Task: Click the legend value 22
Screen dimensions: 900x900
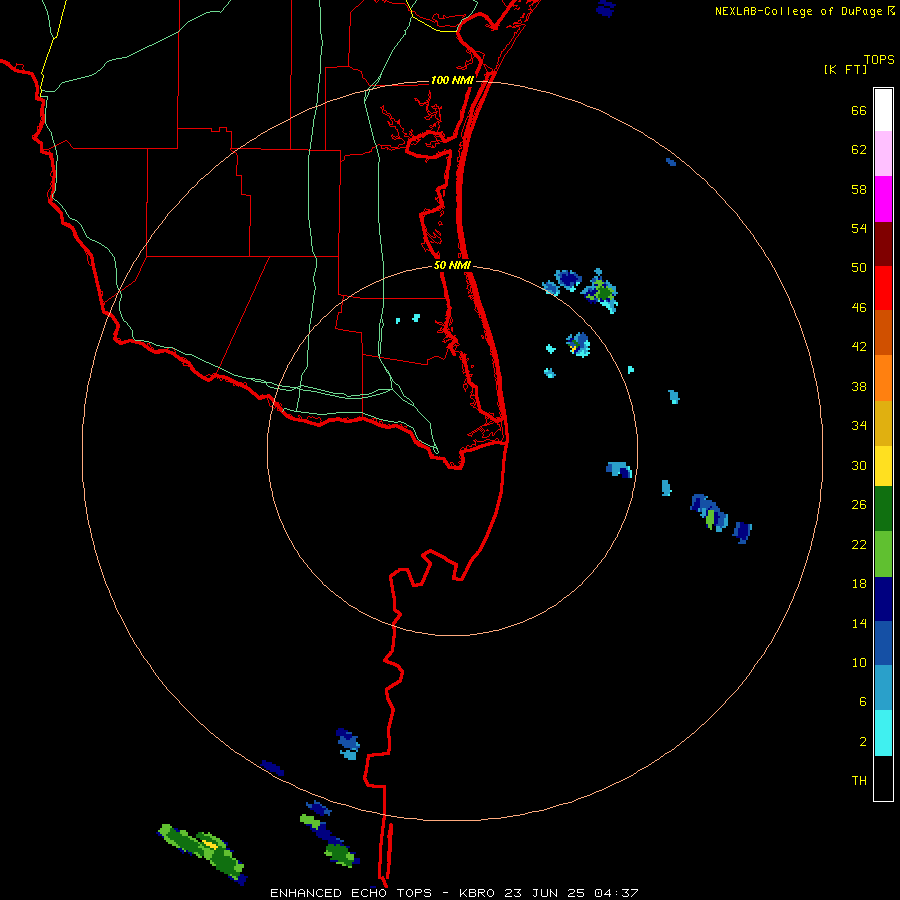Action: coord(859,544)
